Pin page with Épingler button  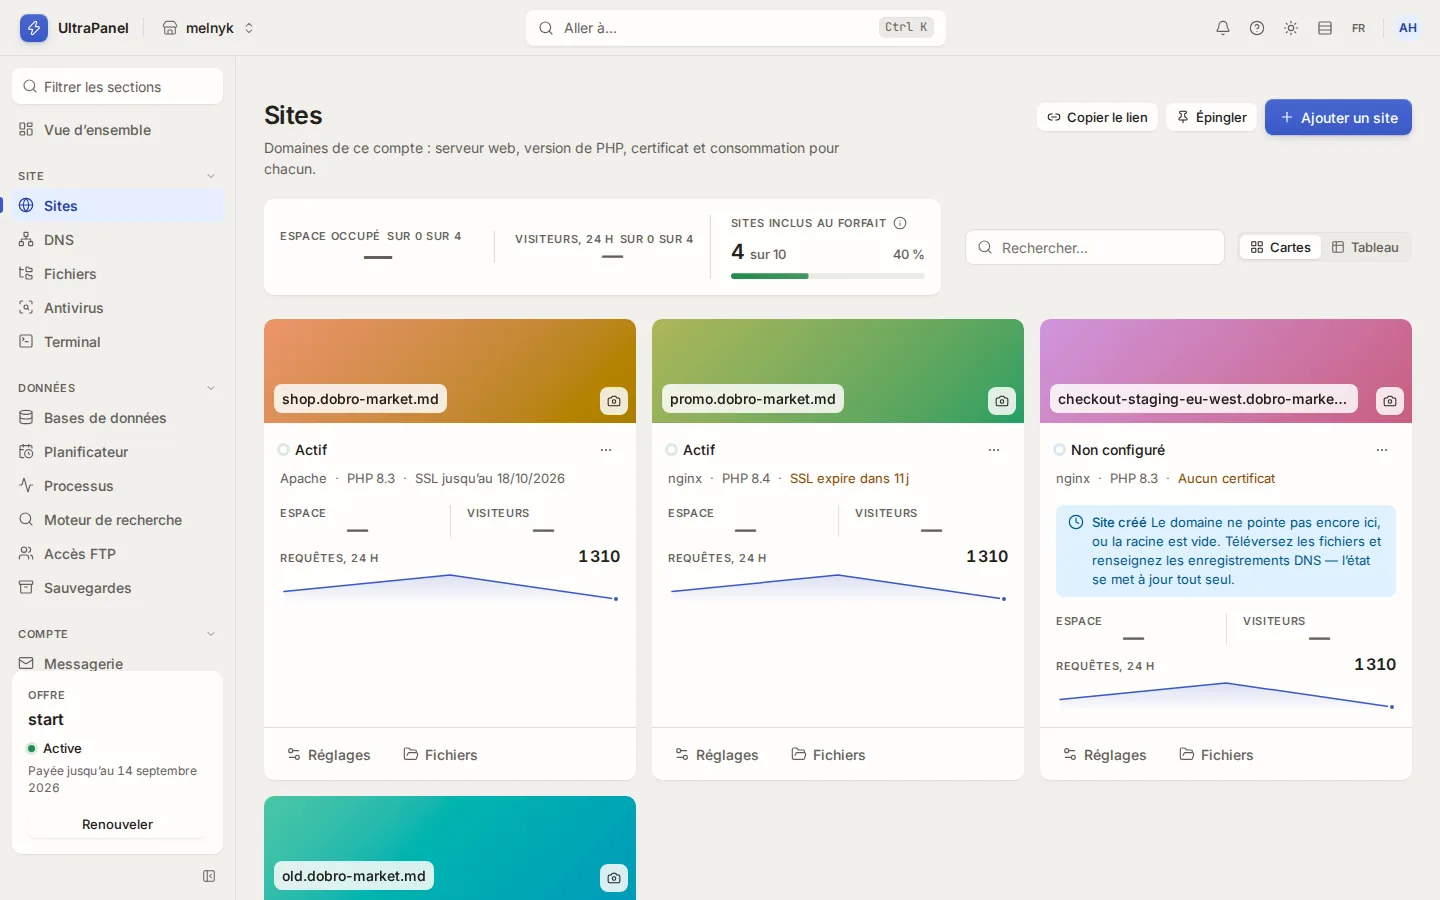[1211, 117]
